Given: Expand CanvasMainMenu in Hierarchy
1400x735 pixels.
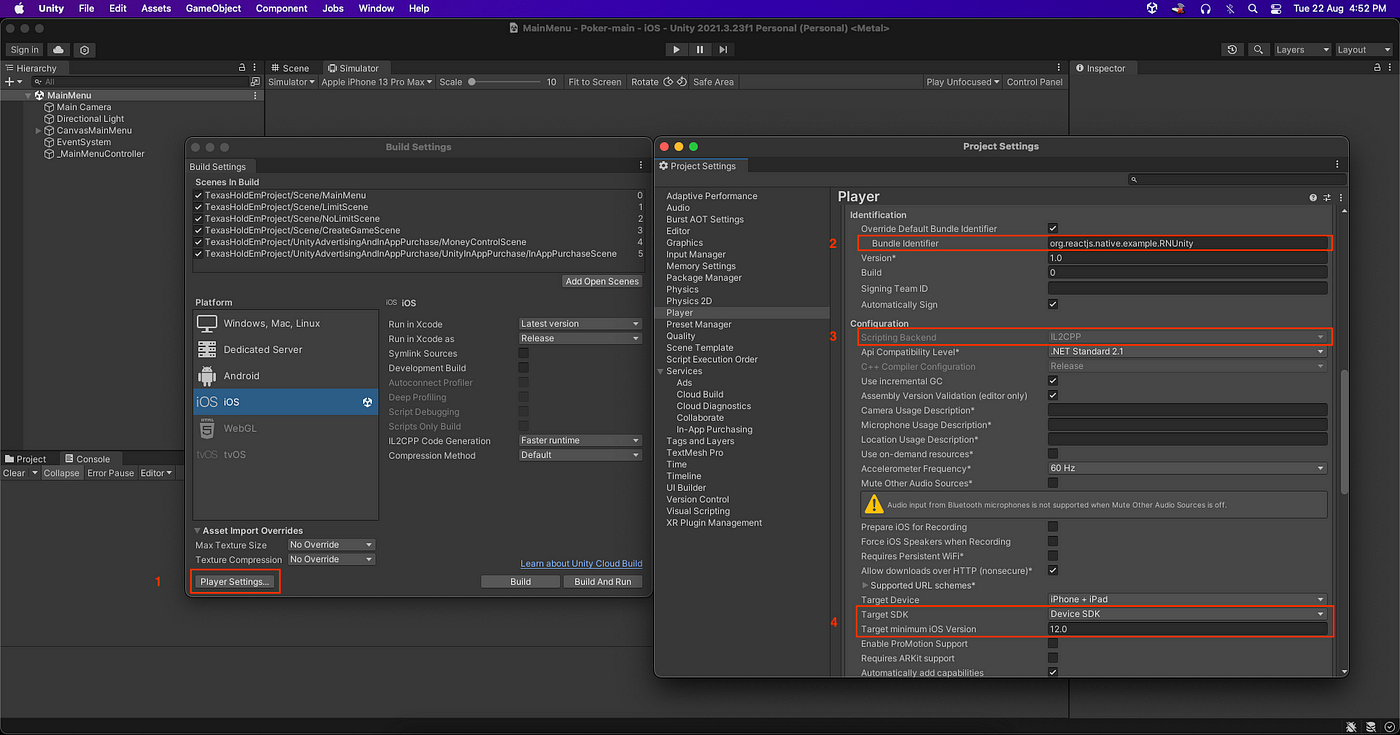Looking at the screenshot, I should pyautogui.click(x=39, y=131).
